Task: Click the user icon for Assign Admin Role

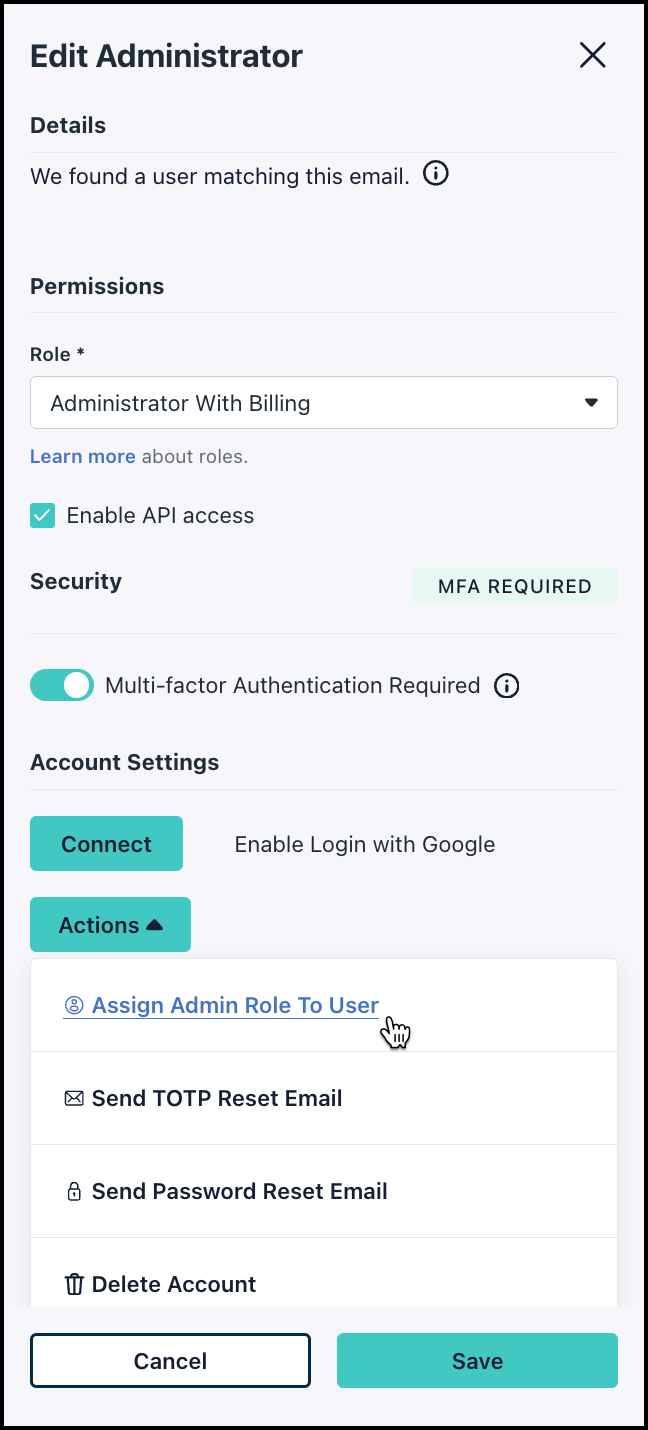Action: (73, 1006)
